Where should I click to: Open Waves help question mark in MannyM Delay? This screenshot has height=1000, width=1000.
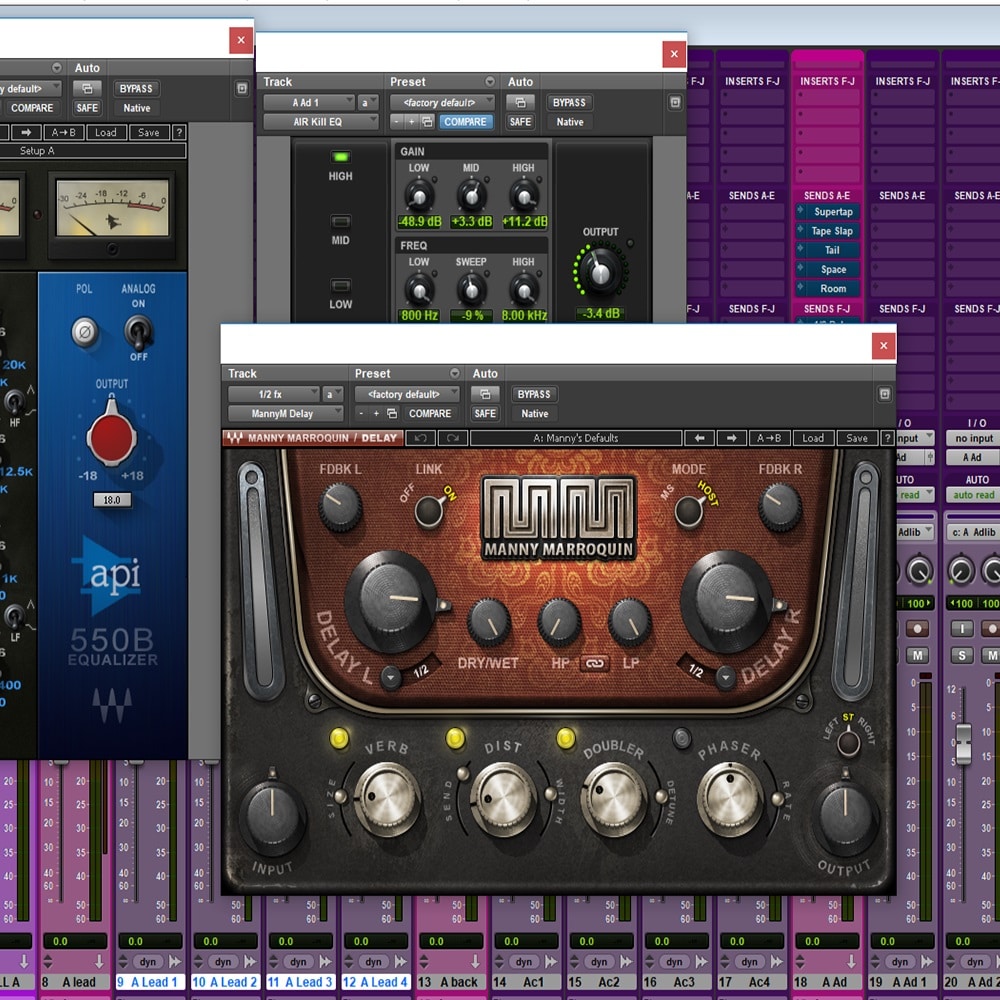(x=886, y=438)
